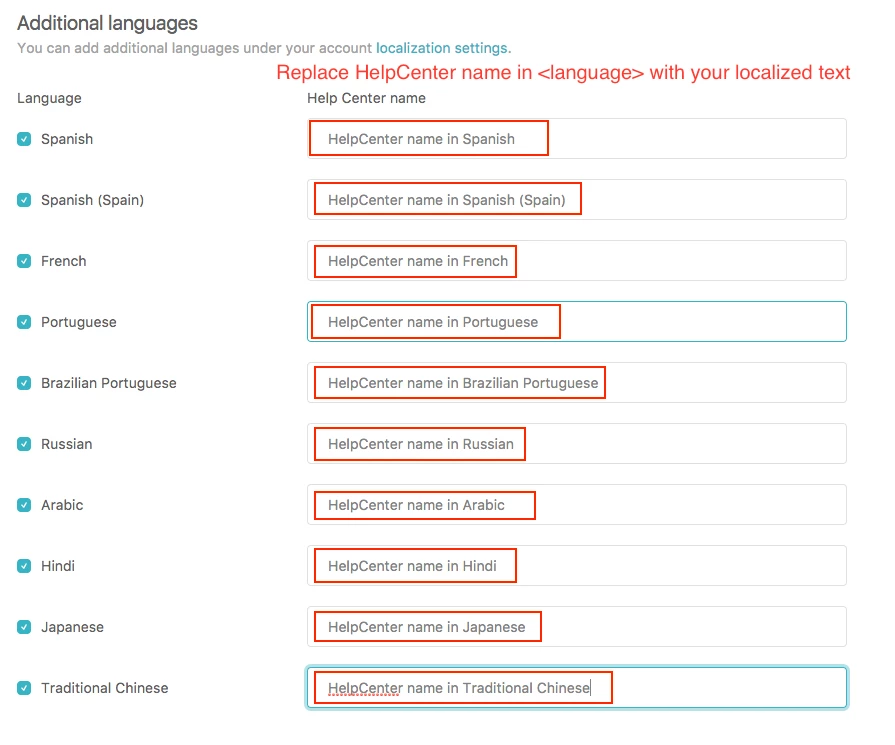Viewport: 895px width, 745px height.
Task: Select the French Help Center name field
Action: [576, 261]
